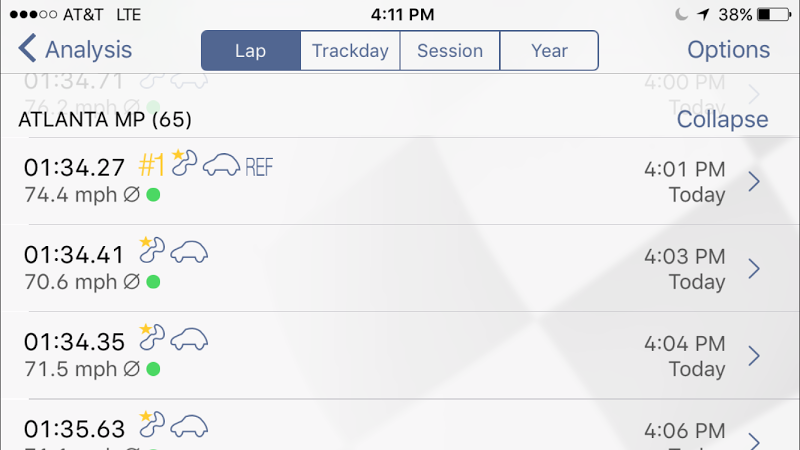
Task: Tap green status dot beside 74.4 mph
Action: (x=153, y=194)
